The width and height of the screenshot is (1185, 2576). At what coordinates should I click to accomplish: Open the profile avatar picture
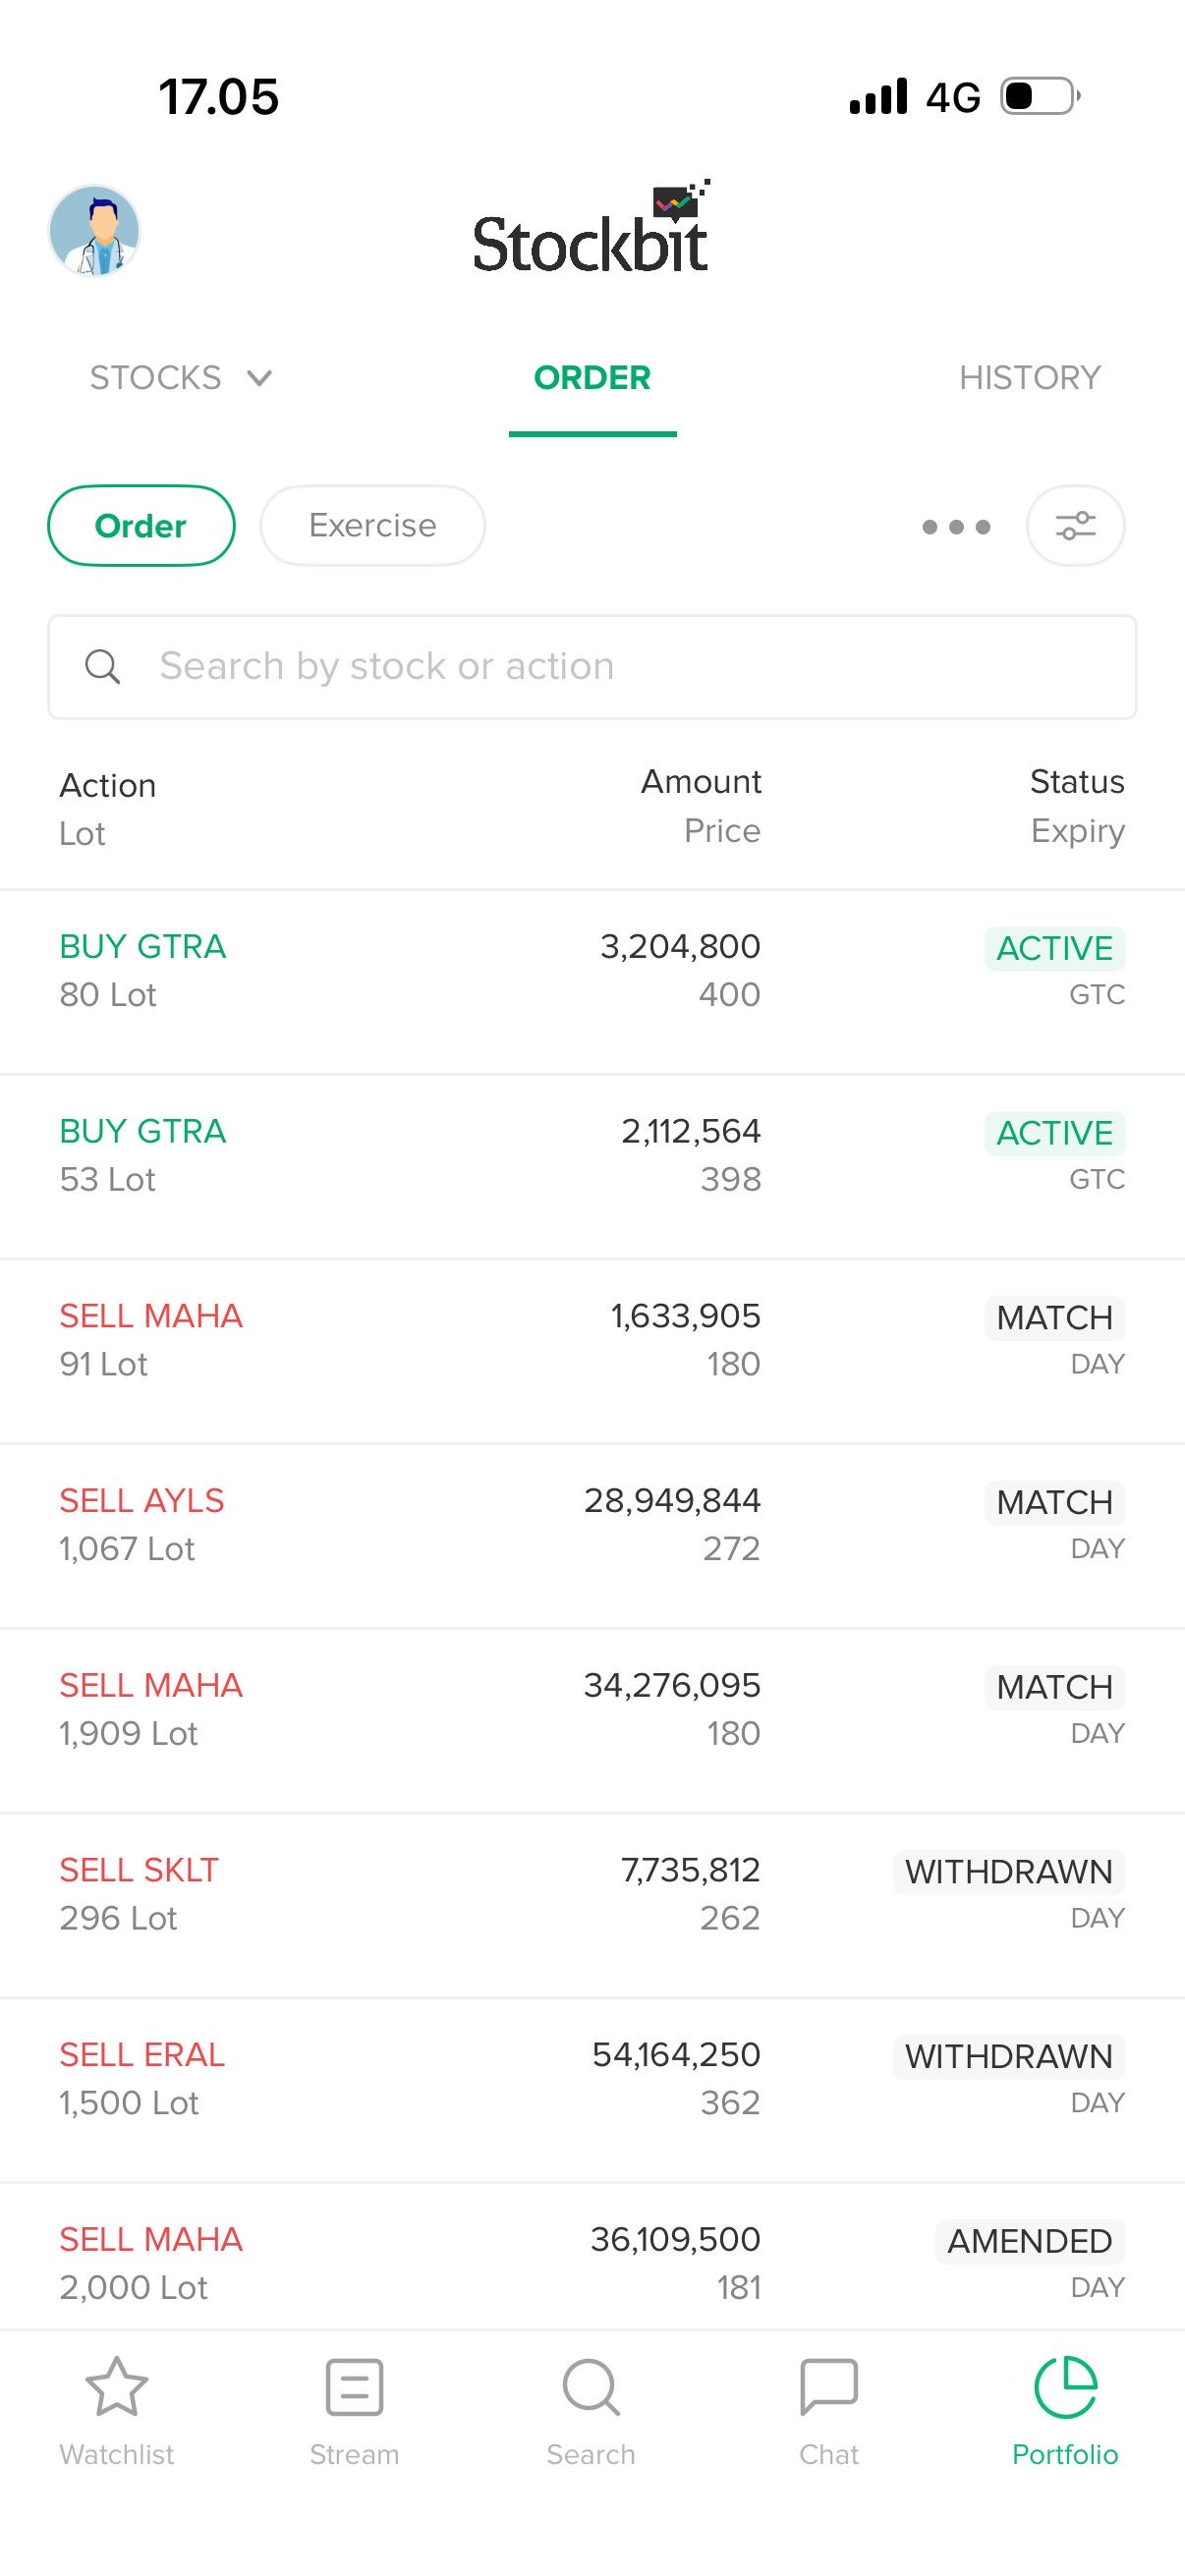94,230
